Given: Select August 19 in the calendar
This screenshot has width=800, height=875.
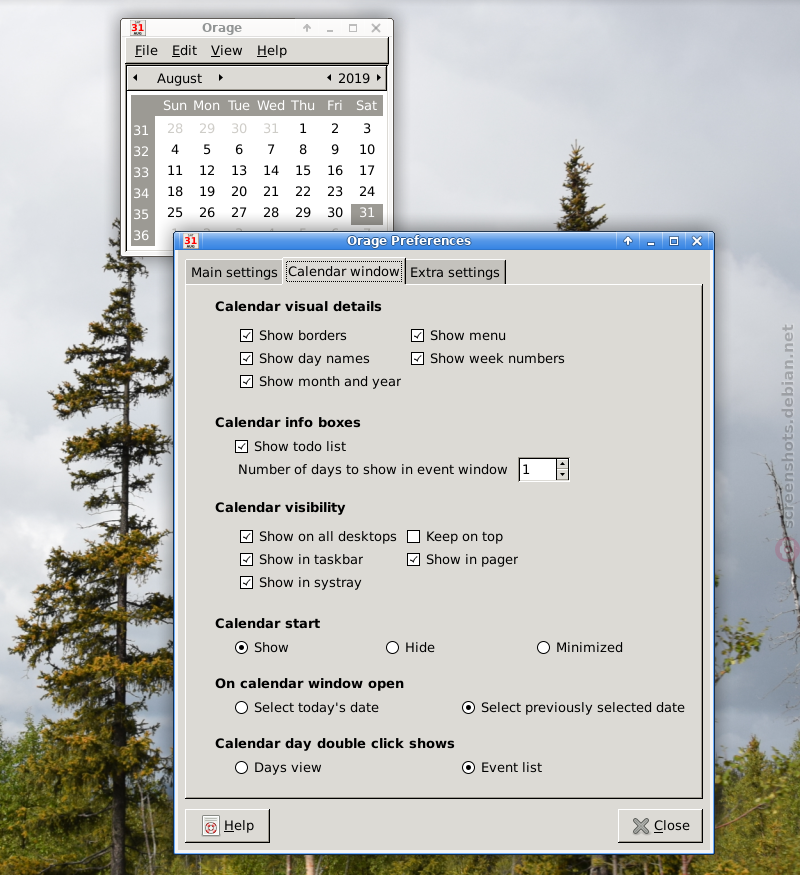Looking at the screenshot, I should [207, 191].
